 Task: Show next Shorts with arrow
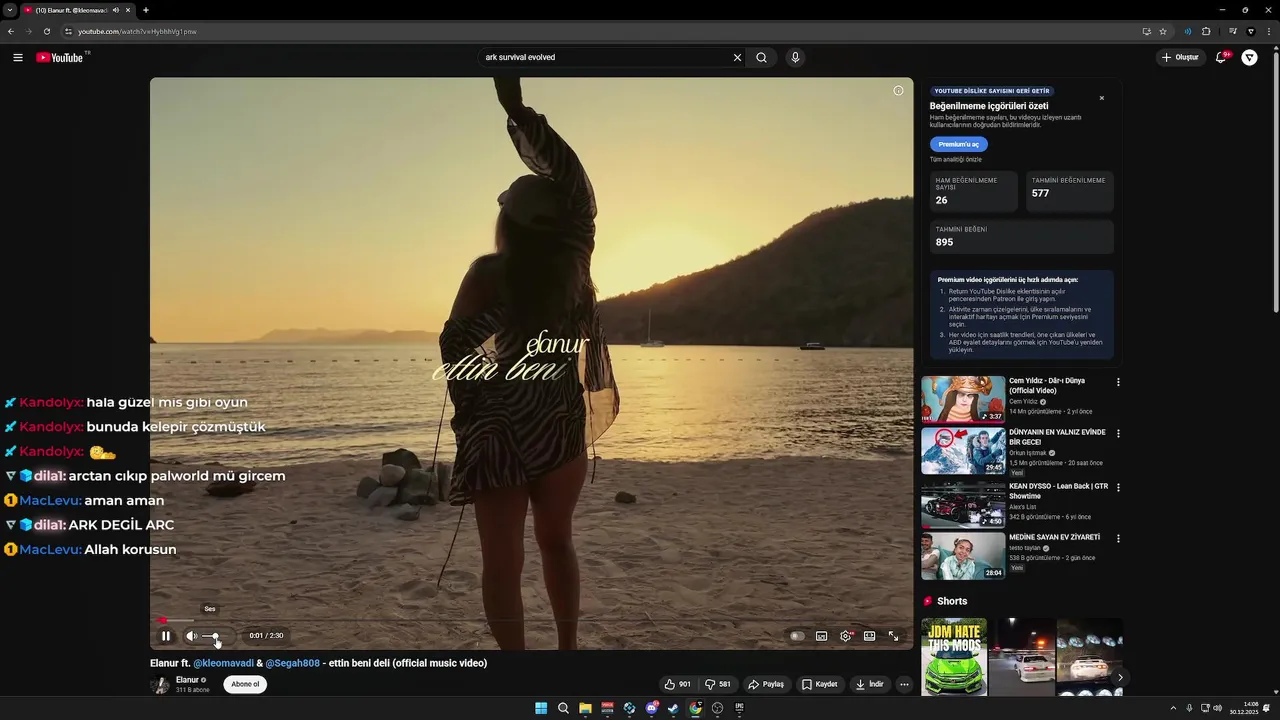point(1120,678)
